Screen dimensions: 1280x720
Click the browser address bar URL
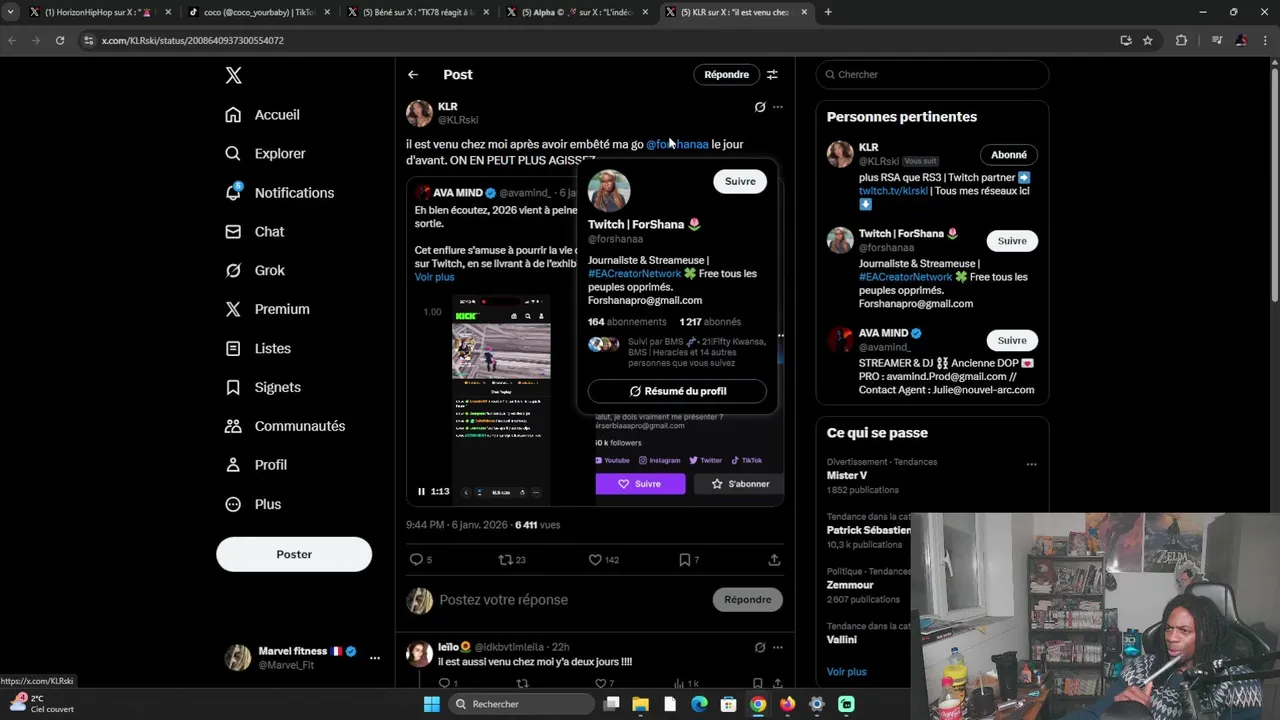[193, 41]
